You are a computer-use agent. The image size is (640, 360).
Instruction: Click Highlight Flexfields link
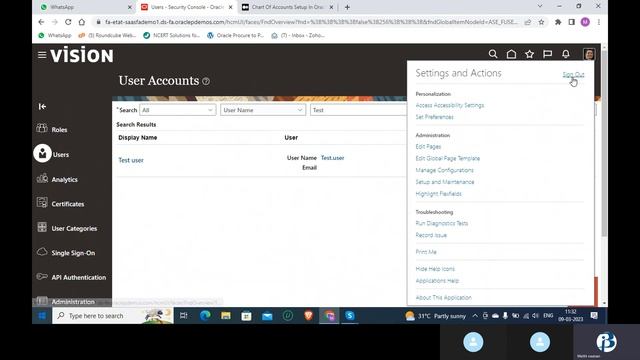pos(438,194)
